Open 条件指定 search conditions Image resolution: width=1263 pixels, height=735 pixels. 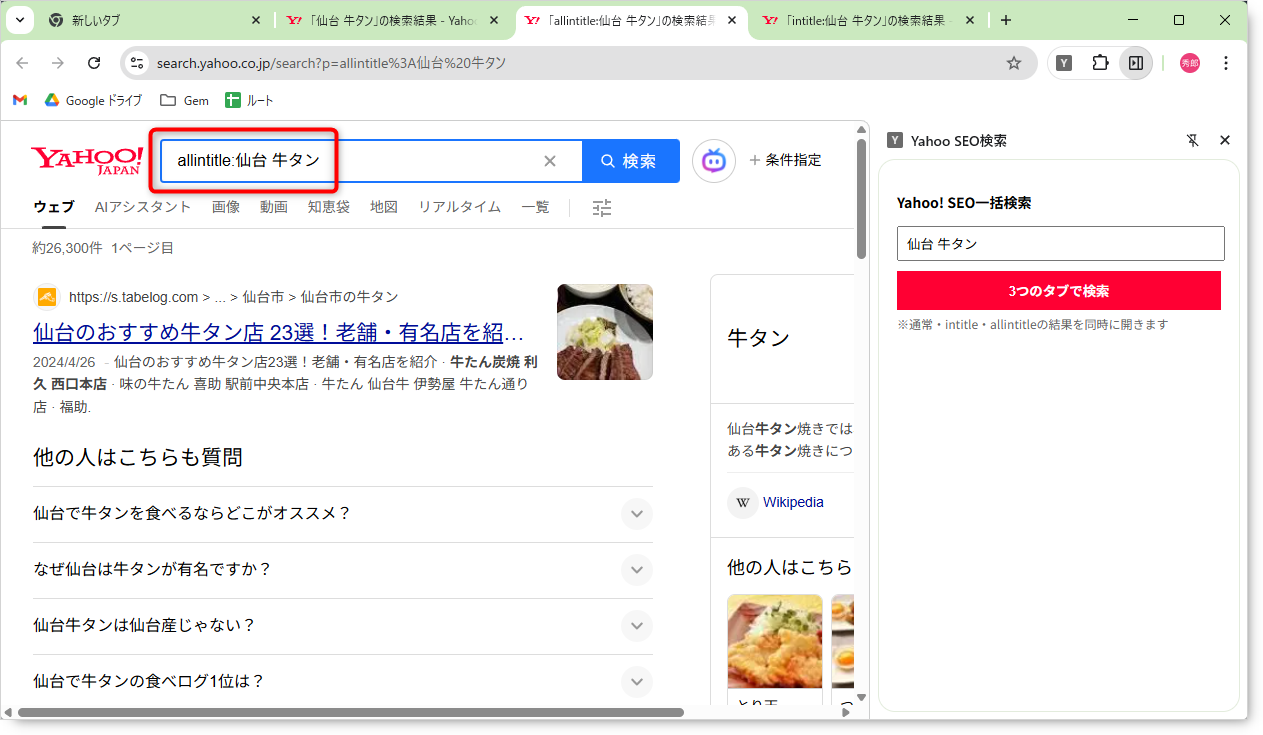(x=785, y=160)
